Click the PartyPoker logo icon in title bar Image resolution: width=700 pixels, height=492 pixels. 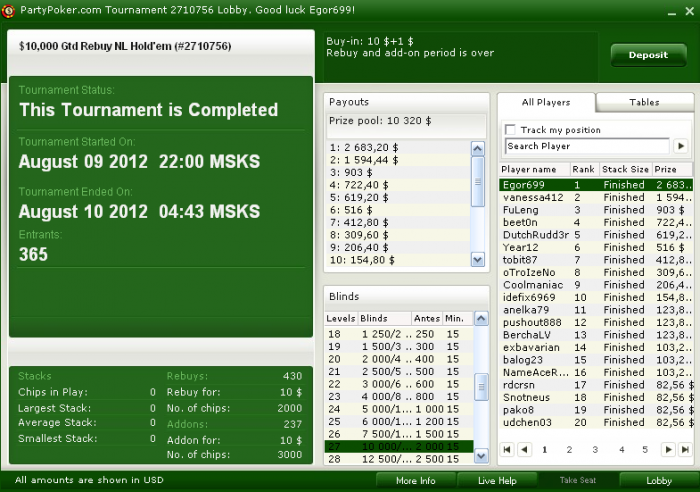(9, 9)
